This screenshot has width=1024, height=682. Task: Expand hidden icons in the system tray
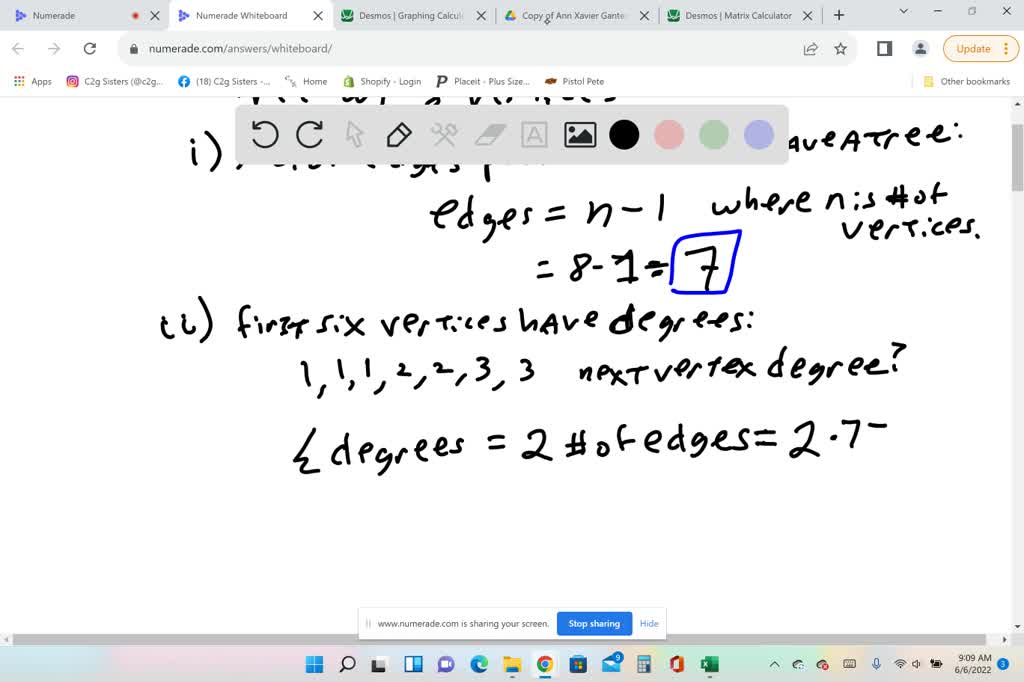click(773, 663)
